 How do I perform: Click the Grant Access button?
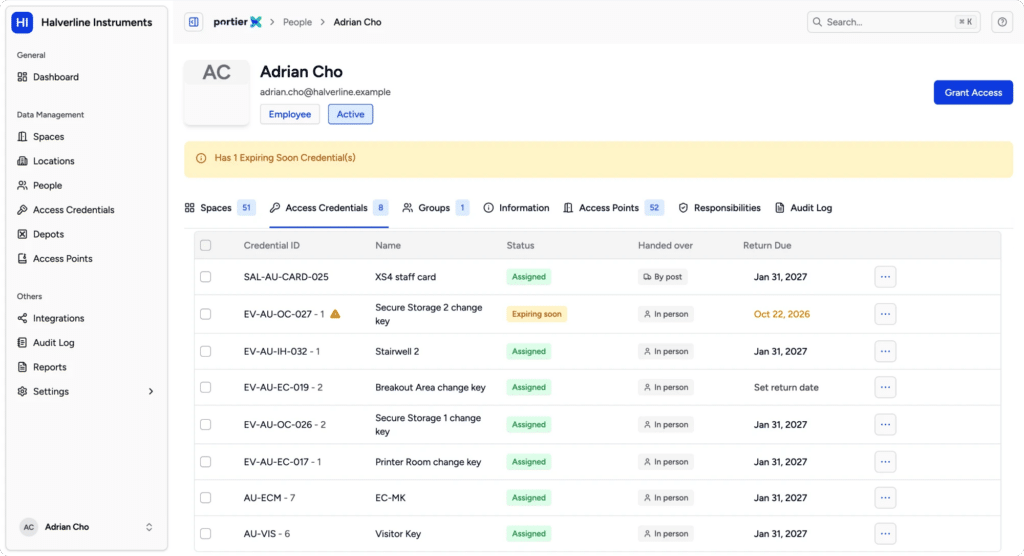(973, 93)
